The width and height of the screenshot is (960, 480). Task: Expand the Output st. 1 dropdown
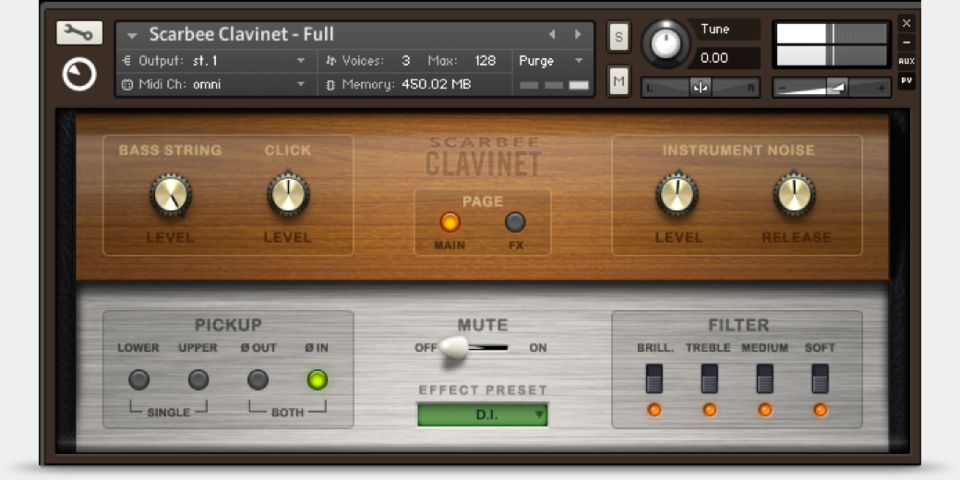coord(300,61)
